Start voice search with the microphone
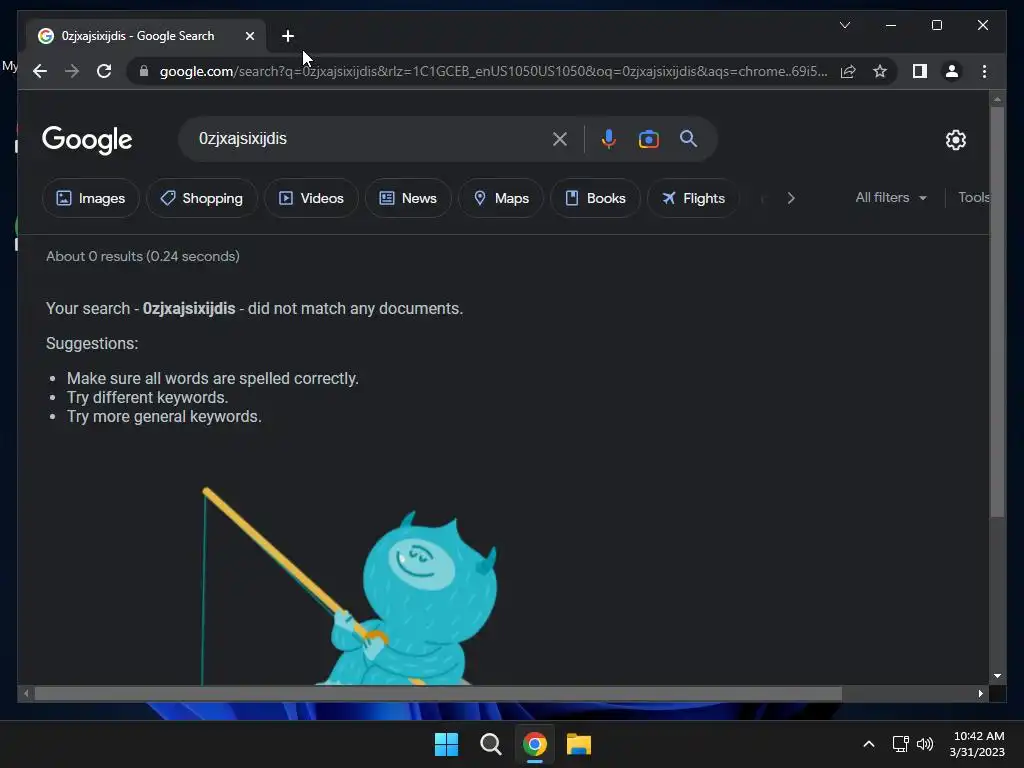Viewport: 1024px width, 768px height. (608, 139)
